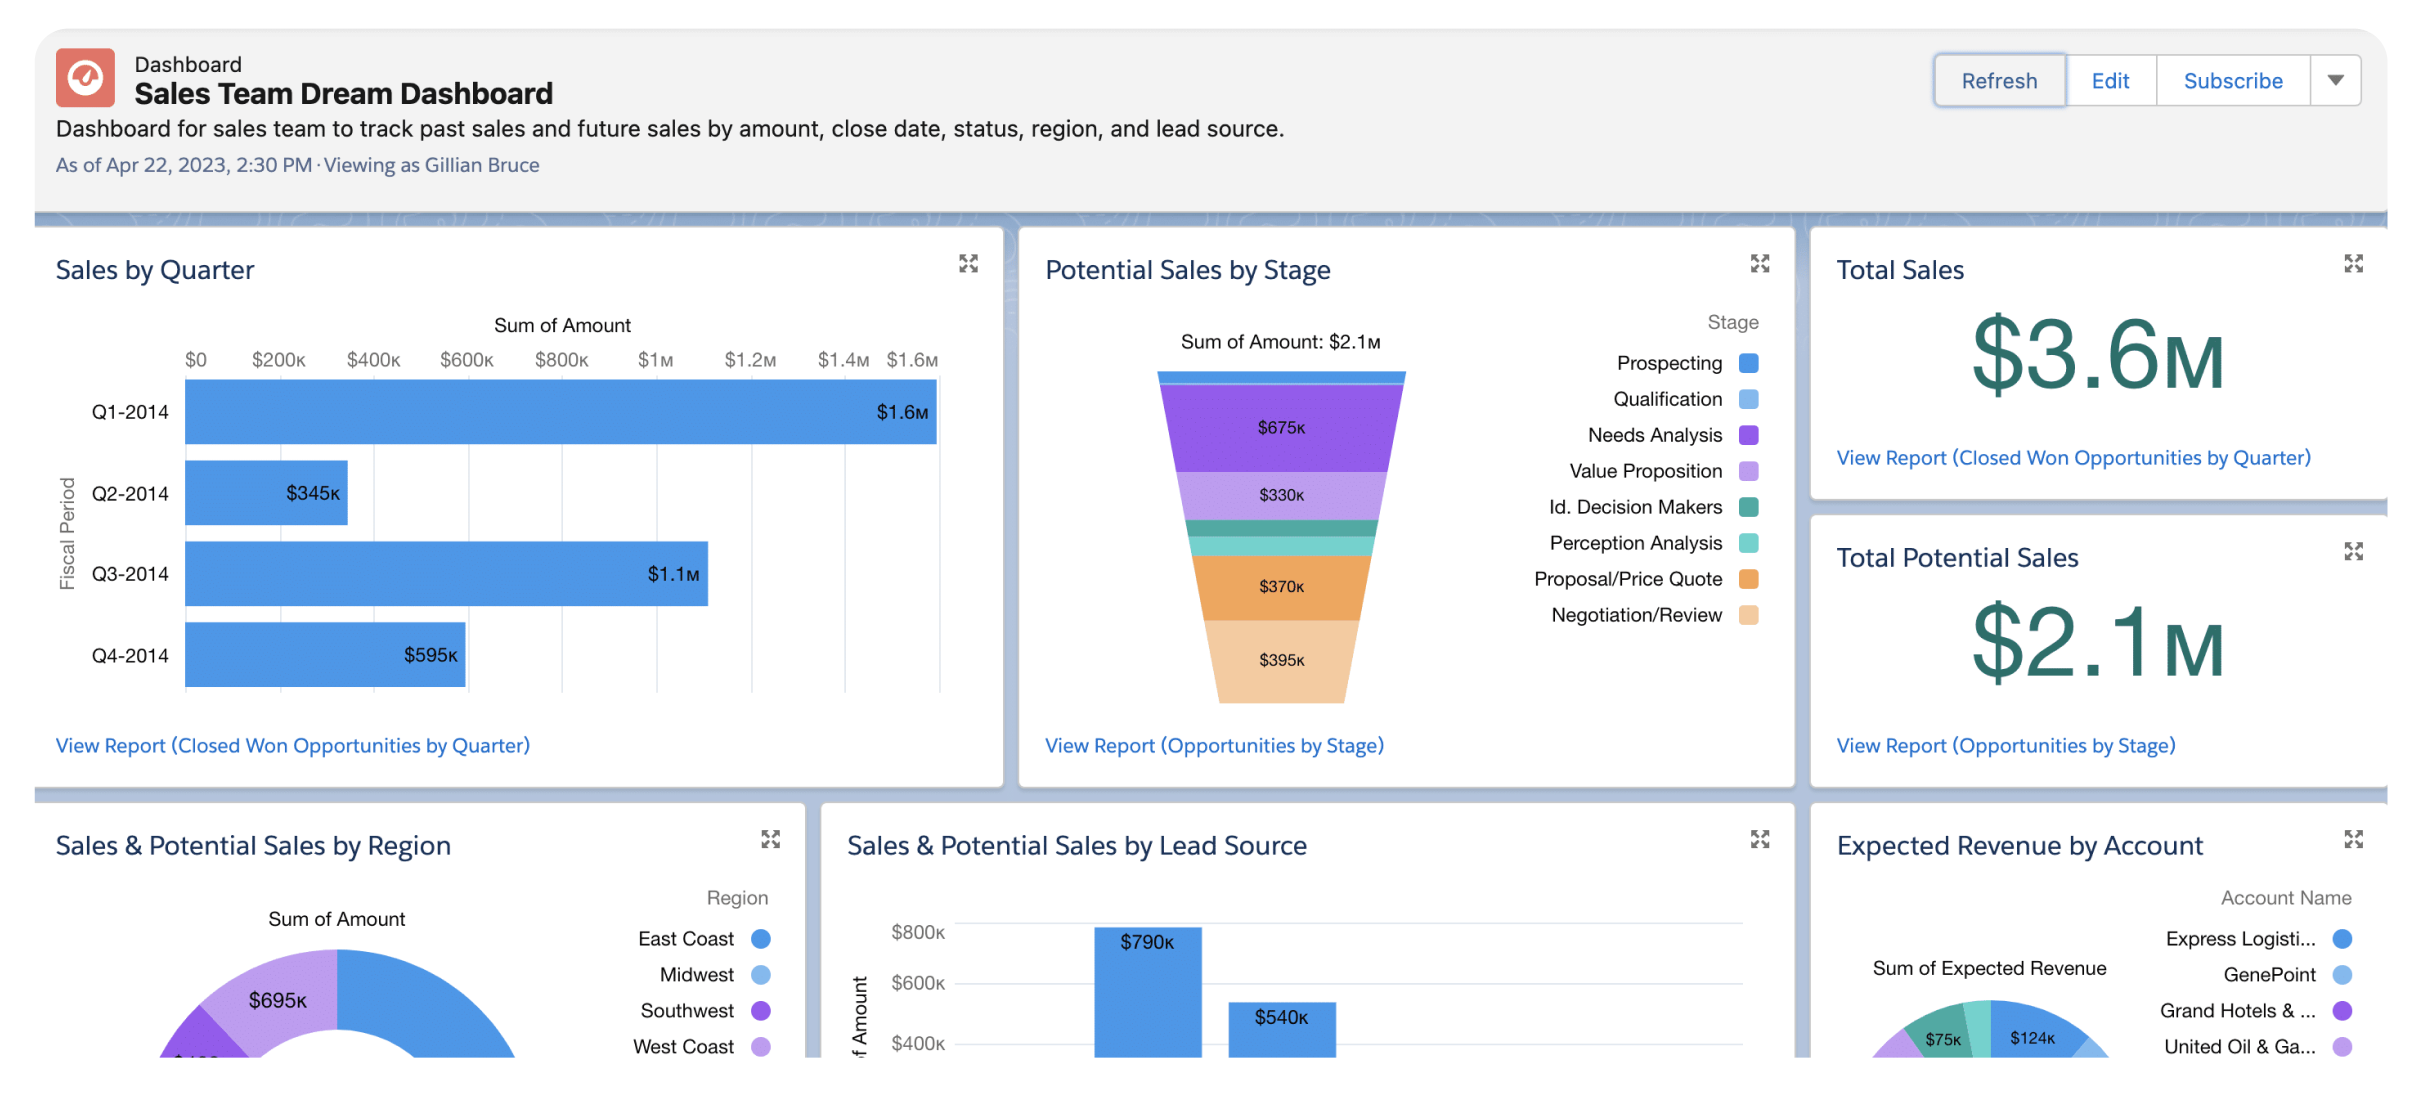Open Opportunities by Stage report under funnel
The width and height of the screenshot is (2418, 1095).
pyautogui.click(x=1214, y=746)
